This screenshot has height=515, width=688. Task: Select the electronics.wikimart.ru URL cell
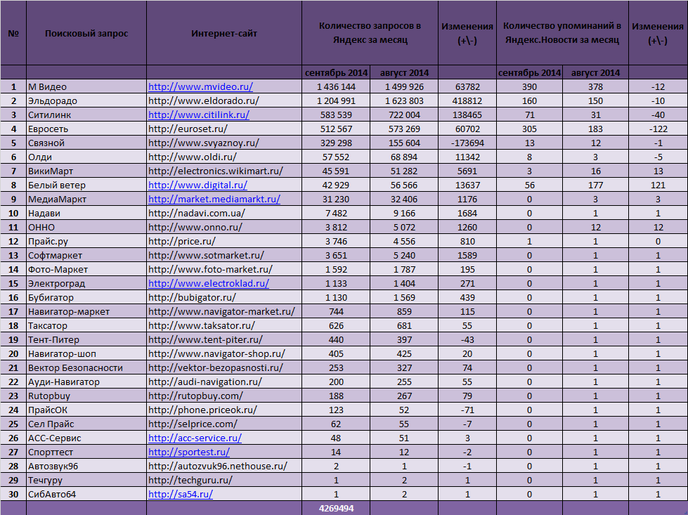224,171
